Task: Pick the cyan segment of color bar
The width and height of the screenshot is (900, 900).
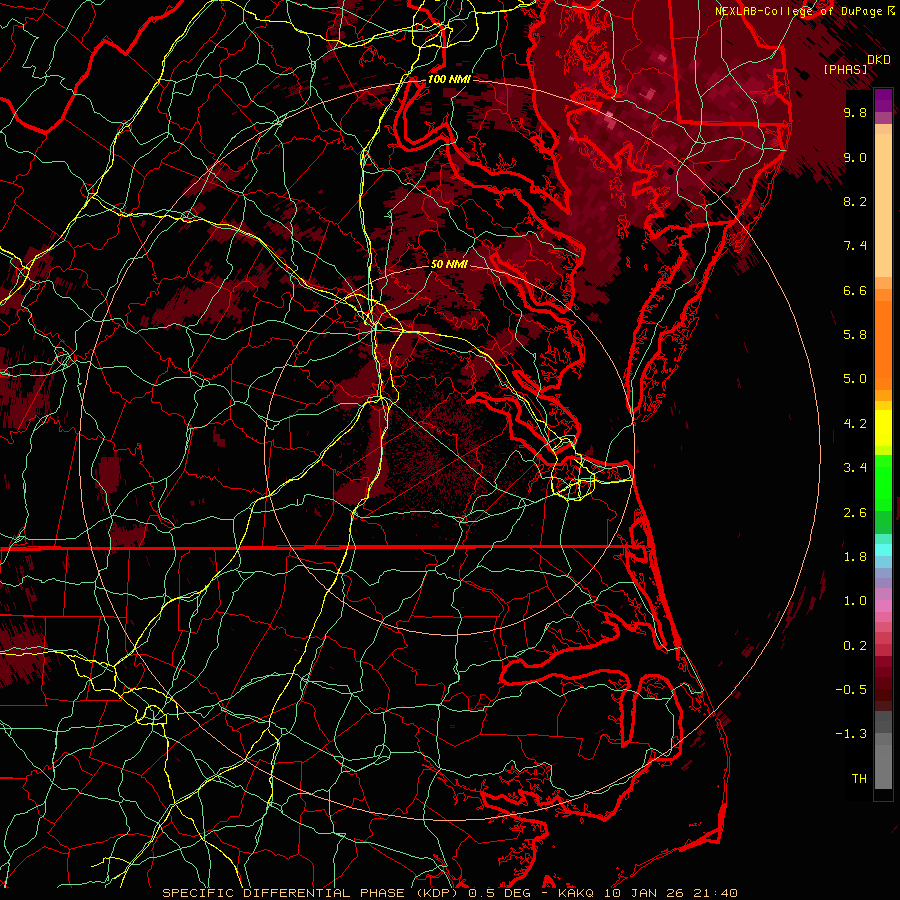Action: [x=883, y=550]
